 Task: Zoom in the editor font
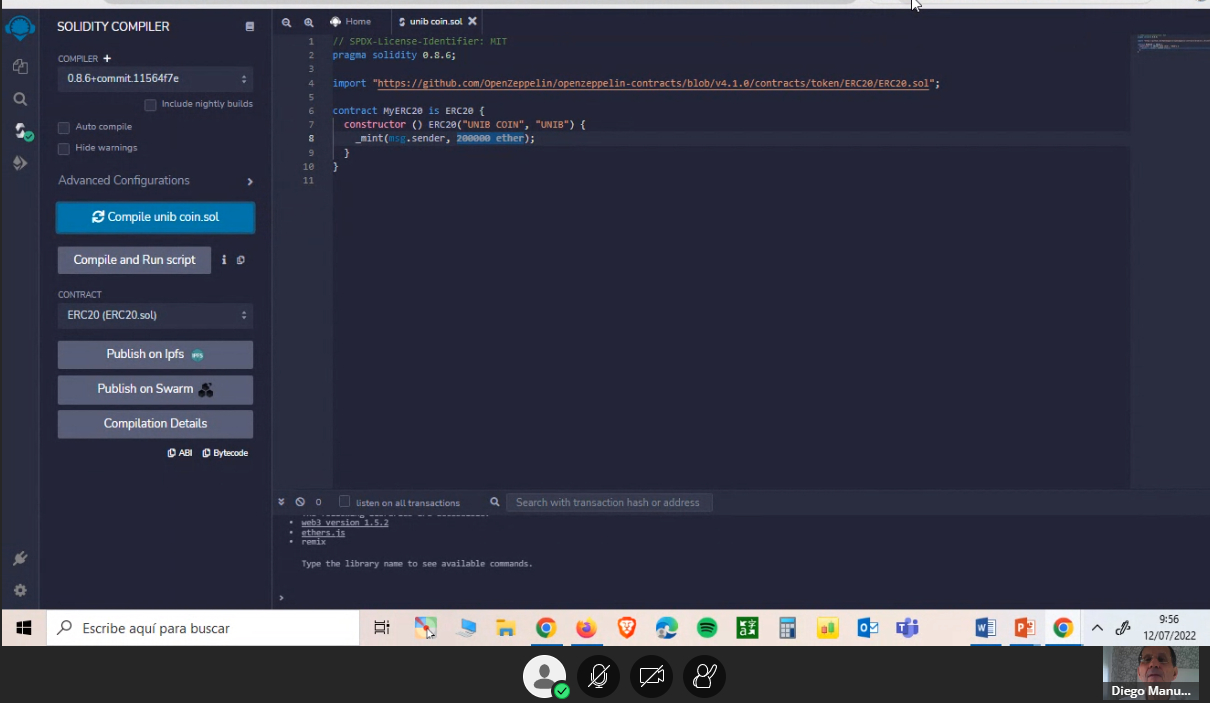pyautogui.click(x=309, y=21)
